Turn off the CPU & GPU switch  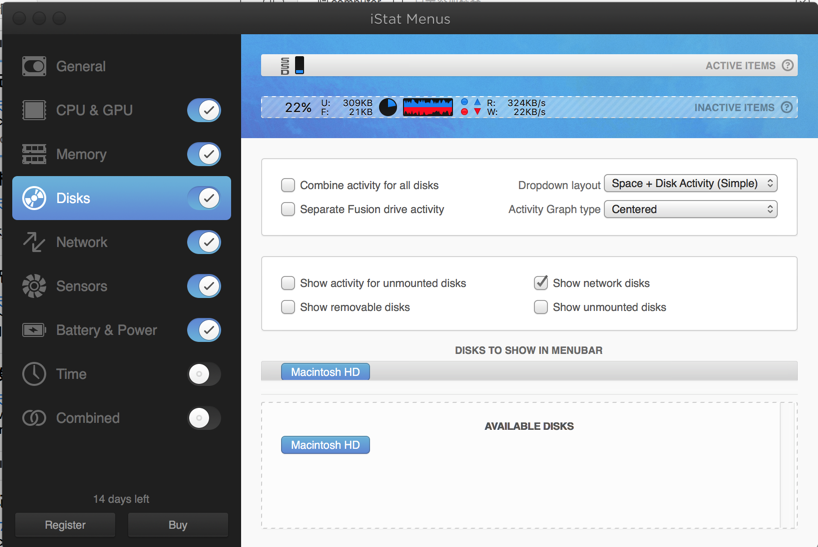coord(204,110)
